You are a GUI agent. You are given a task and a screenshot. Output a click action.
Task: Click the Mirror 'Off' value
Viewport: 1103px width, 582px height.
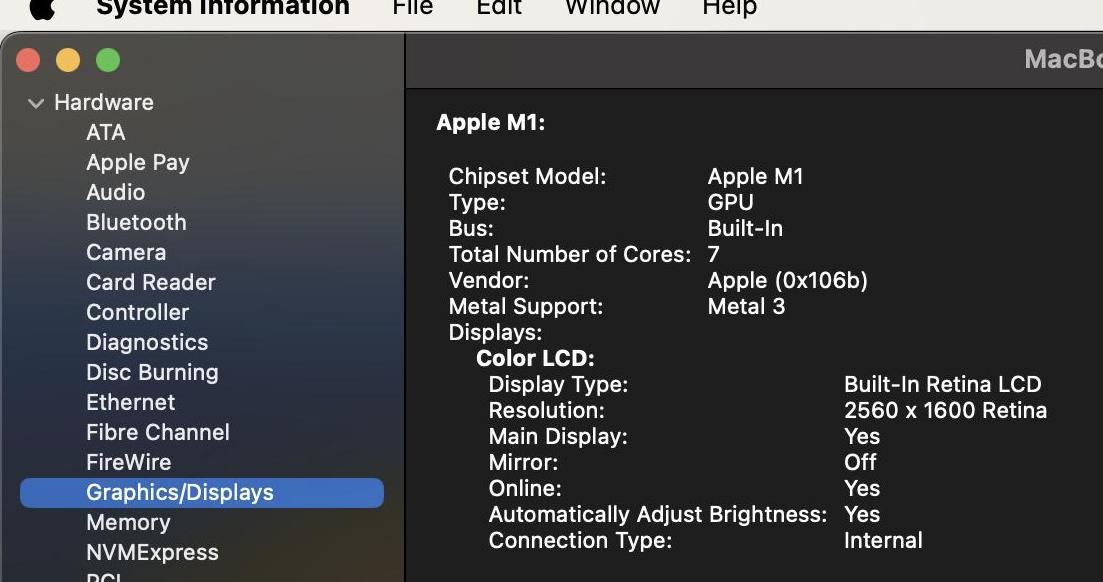(x=860, y=462)
